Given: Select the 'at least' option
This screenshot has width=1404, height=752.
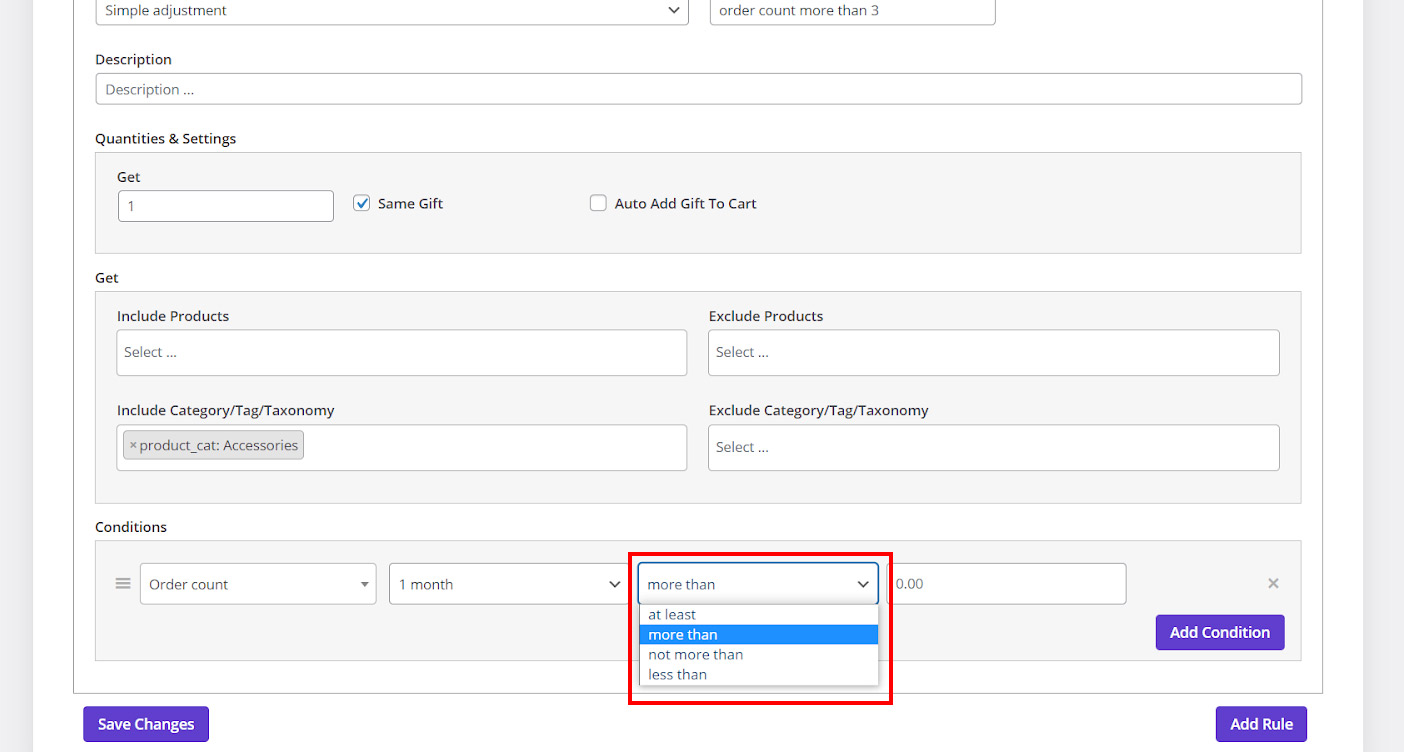Looking at the screenshot, I should pos(672,615).
